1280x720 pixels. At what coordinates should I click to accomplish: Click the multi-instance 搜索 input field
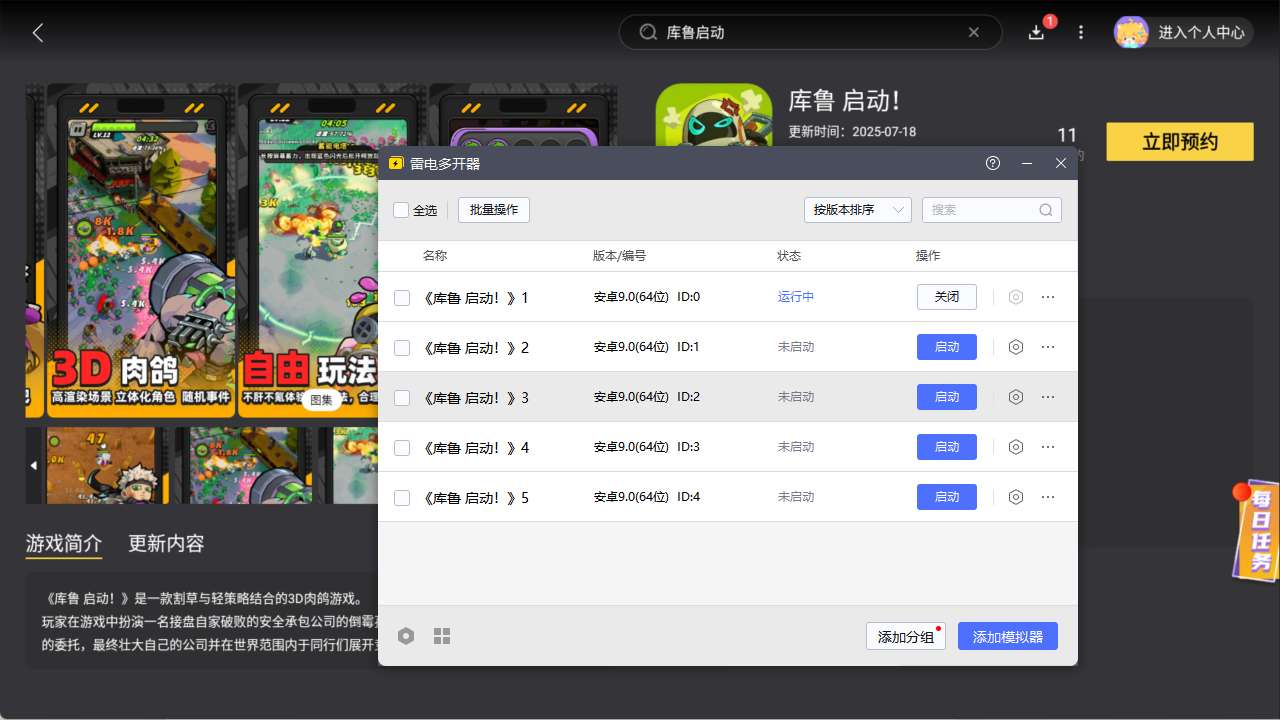tap(992, 210)
